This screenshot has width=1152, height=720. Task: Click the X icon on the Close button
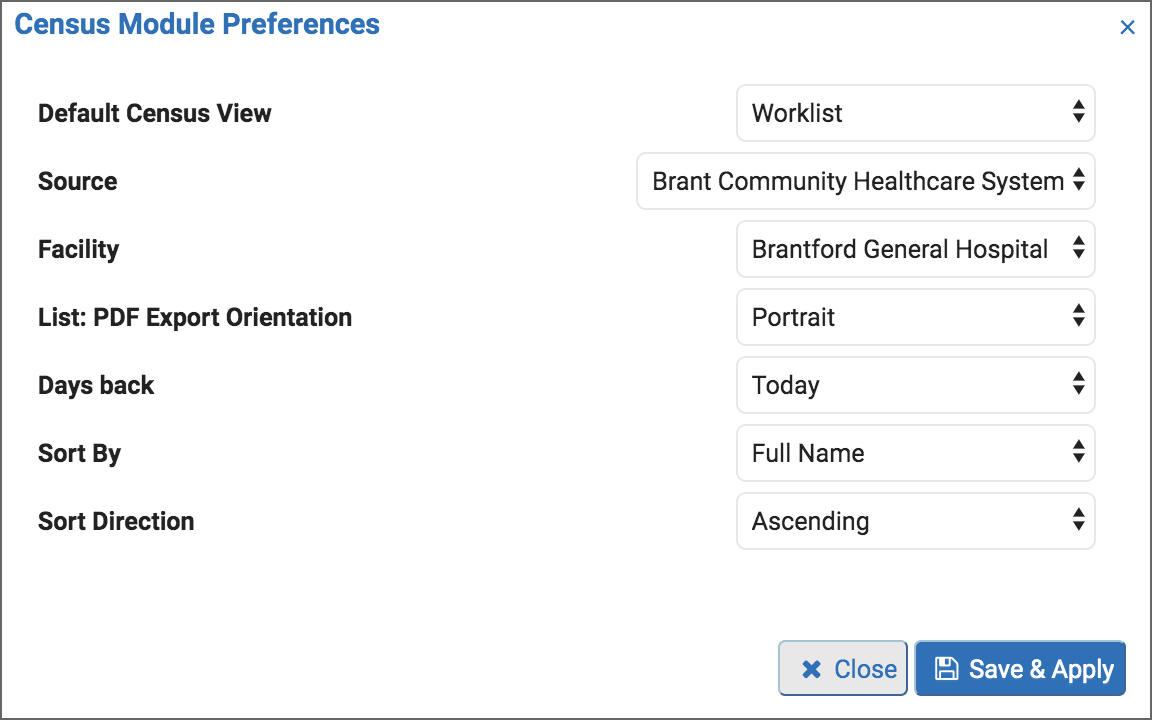(812, 669)
